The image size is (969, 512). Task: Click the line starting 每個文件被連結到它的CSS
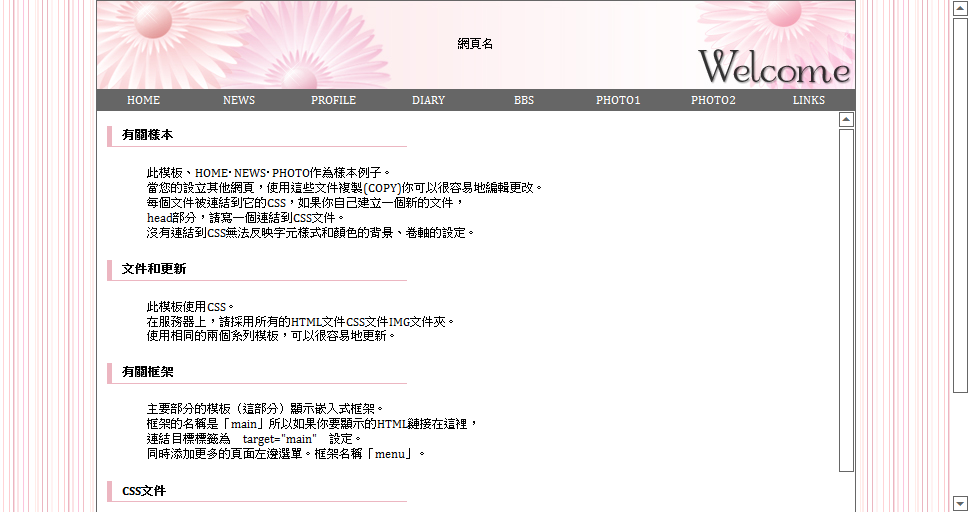pos(306,203)
